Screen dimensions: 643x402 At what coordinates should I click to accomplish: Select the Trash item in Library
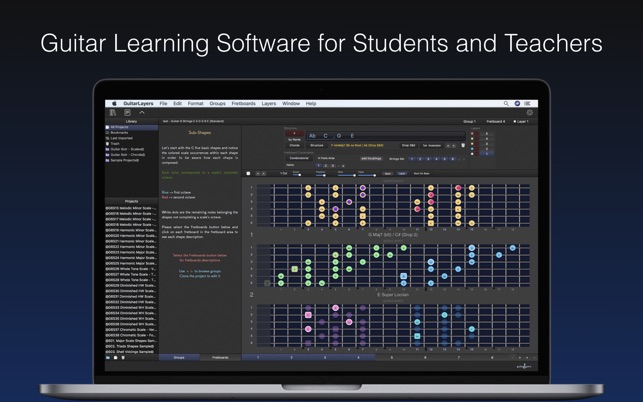(115, 144)
